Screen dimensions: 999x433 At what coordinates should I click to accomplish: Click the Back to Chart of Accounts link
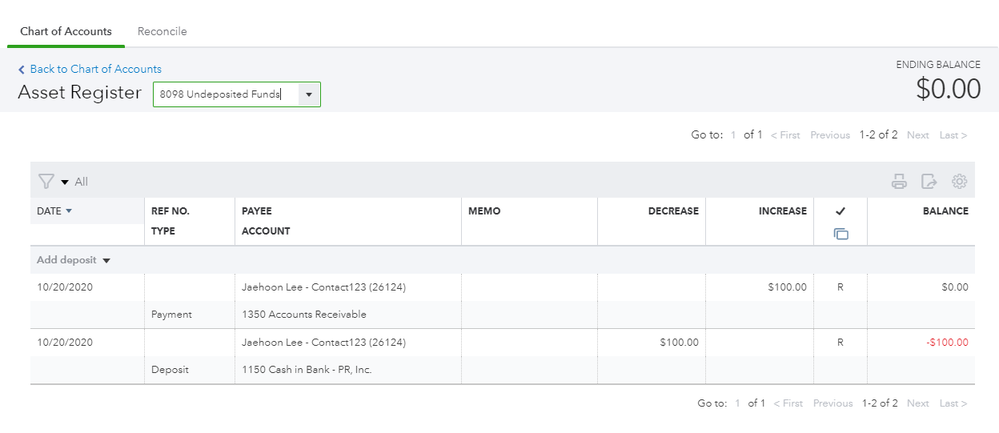[x=95, y=69]
